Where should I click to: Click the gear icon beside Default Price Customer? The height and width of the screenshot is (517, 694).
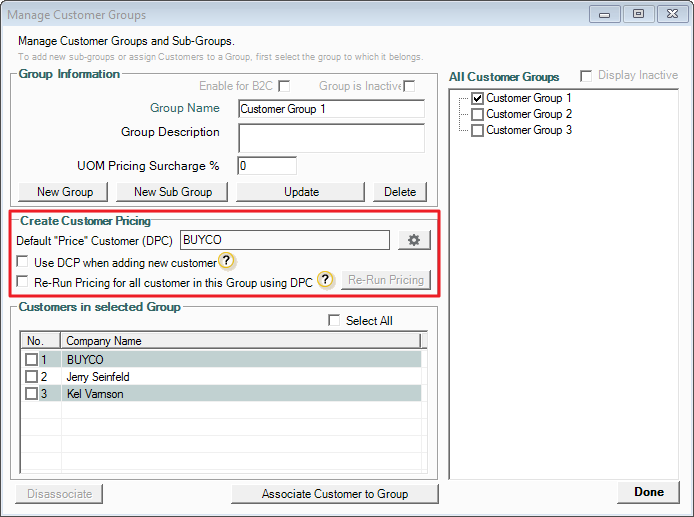click(413, 240)
